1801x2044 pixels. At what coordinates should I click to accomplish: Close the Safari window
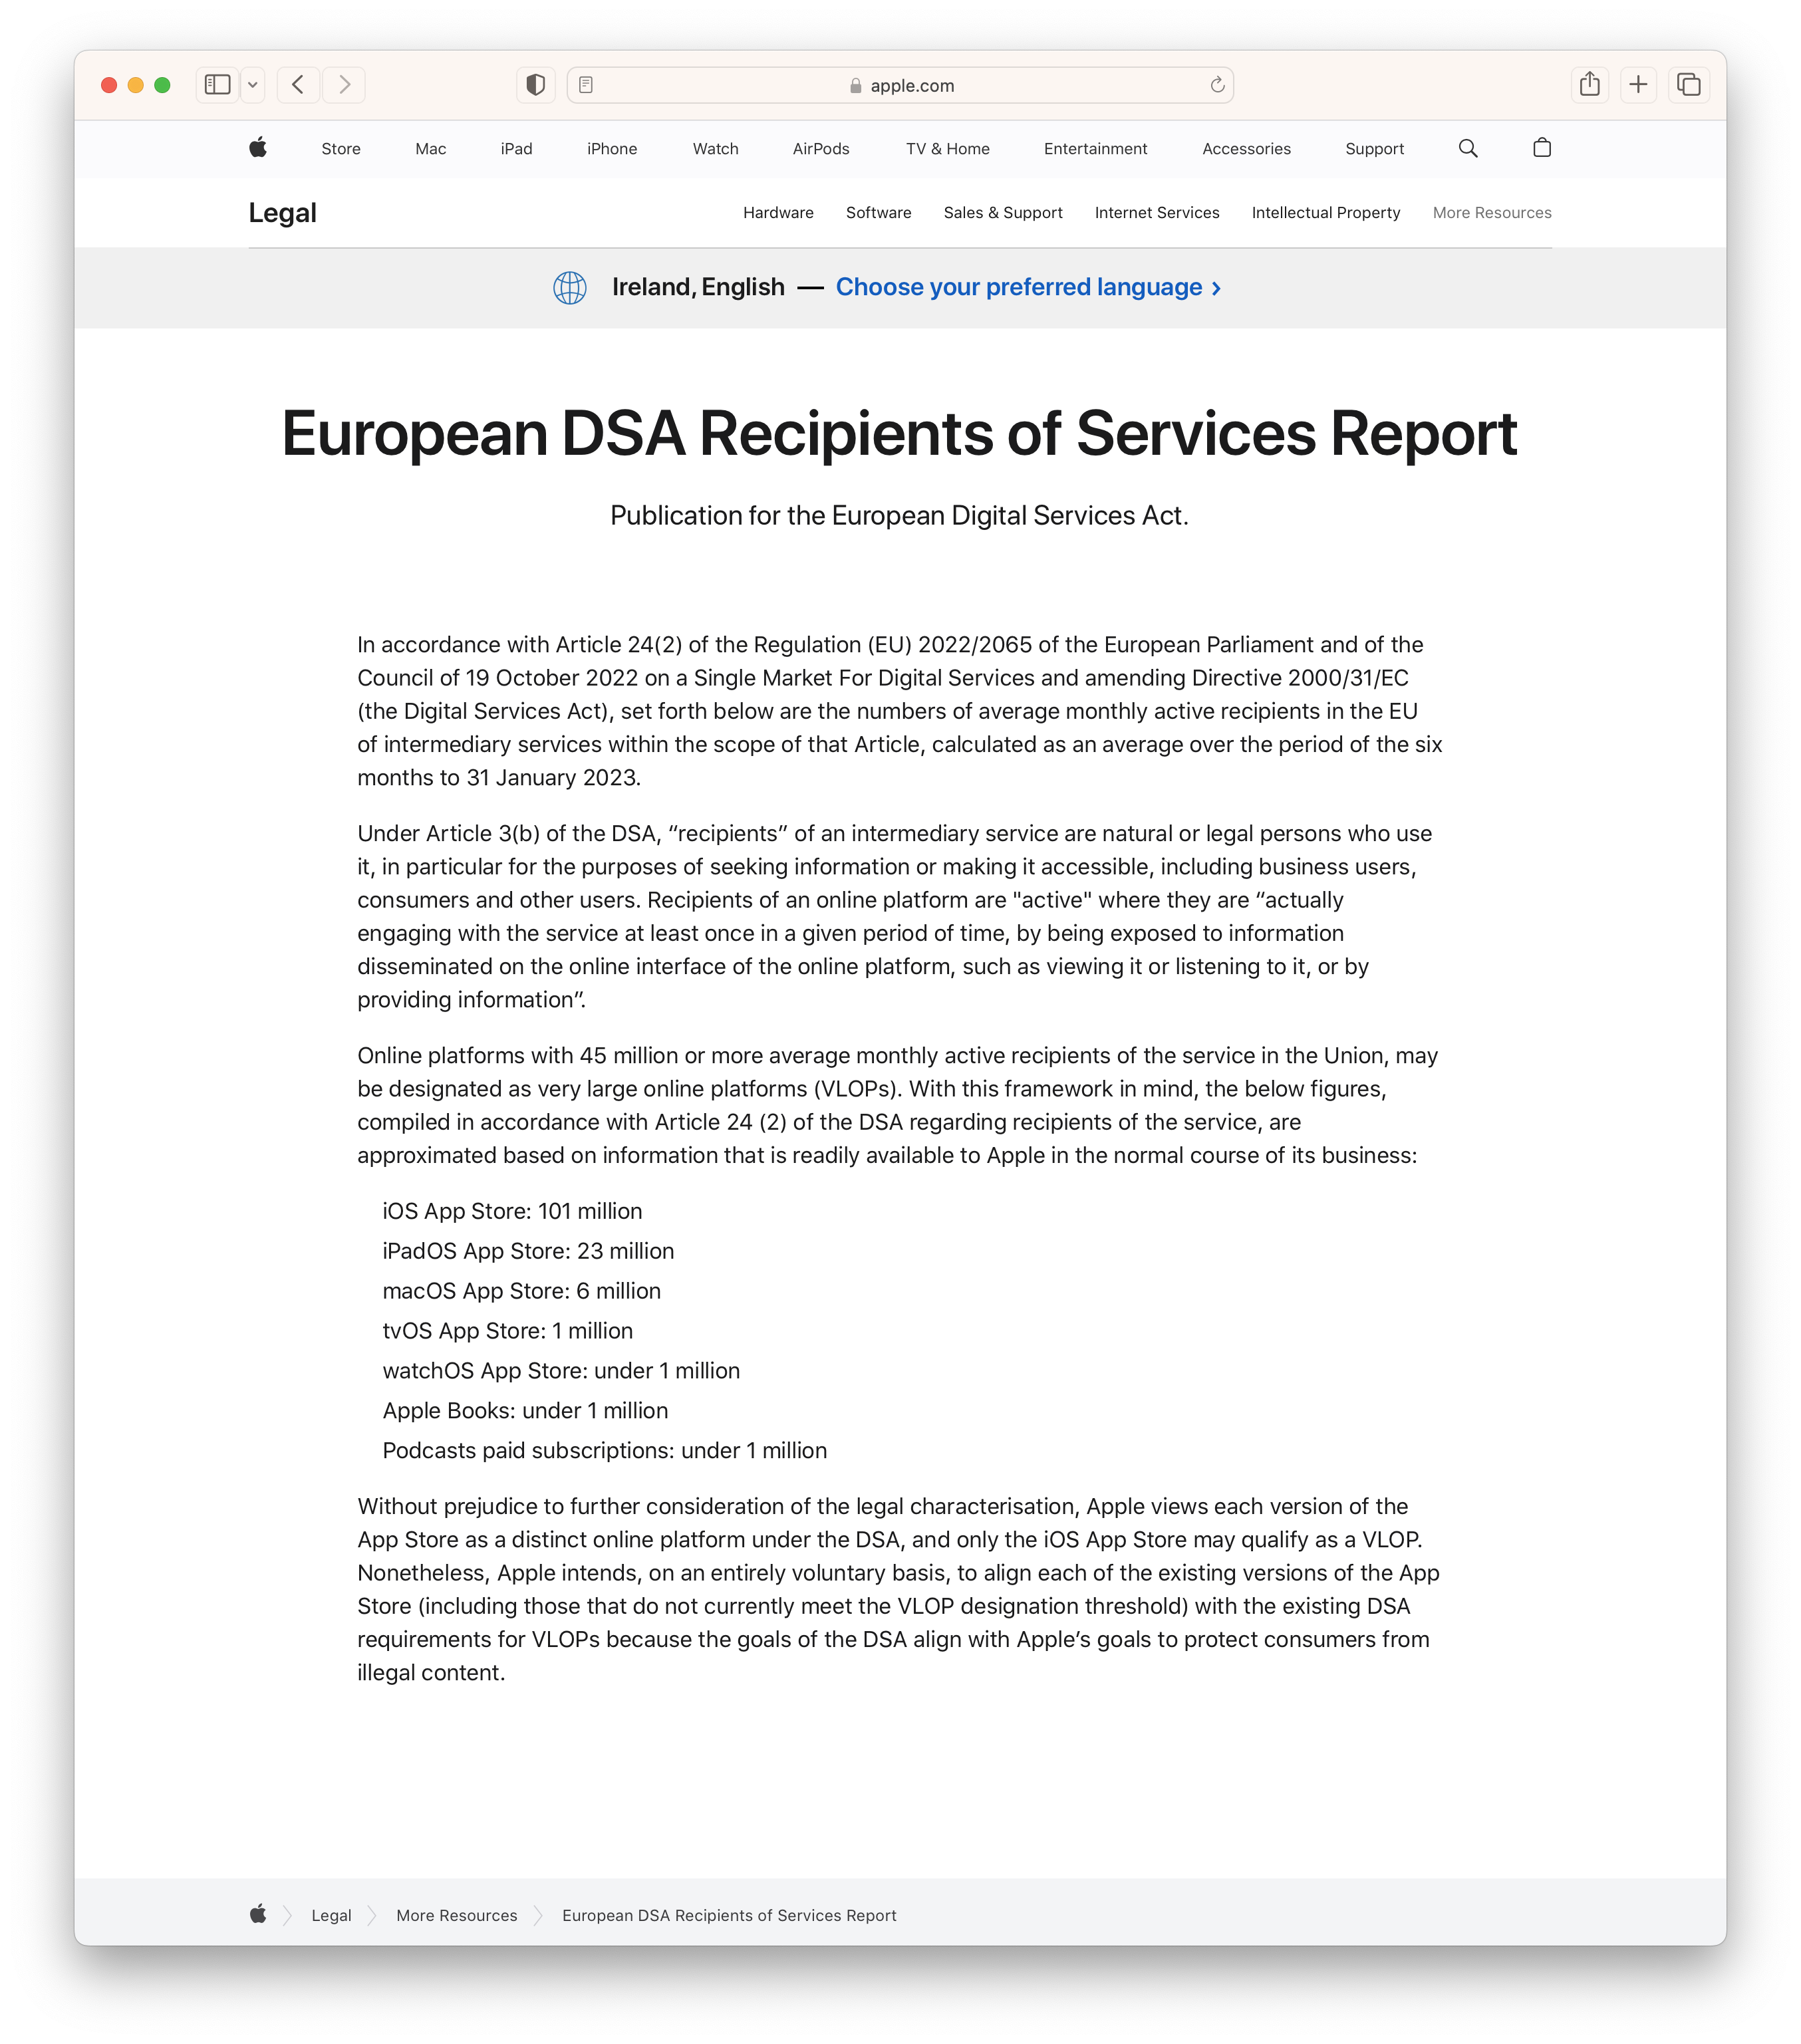(x=109, y=85)
